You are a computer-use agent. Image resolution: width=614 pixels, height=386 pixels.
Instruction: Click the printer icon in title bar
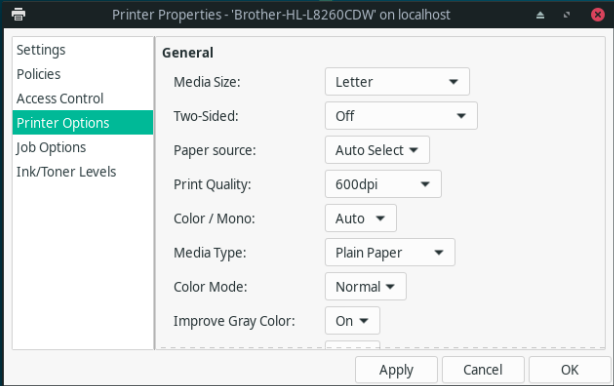(x=18, y=14)
